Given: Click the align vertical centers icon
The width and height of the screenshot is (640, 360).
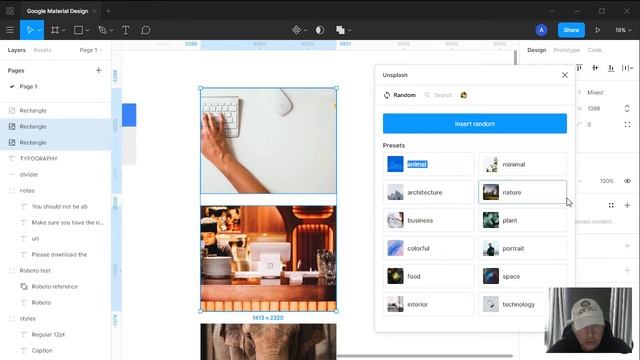Looking at the screenshot, I should (x=596, y=68).
